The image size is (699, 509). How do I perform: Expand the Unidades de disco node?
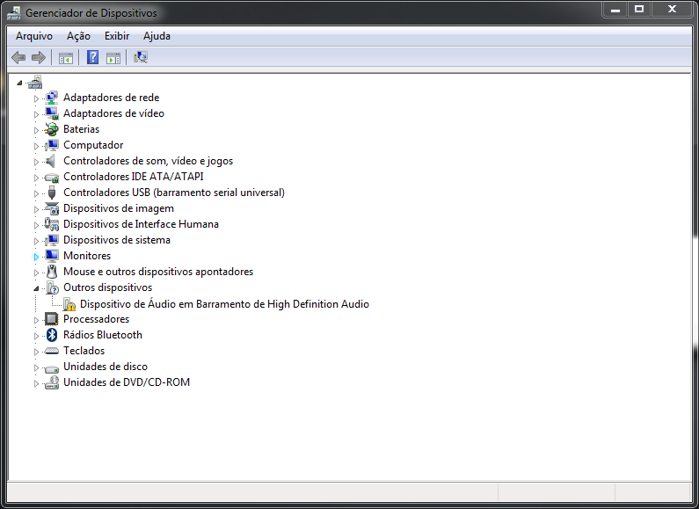[37, 367]
